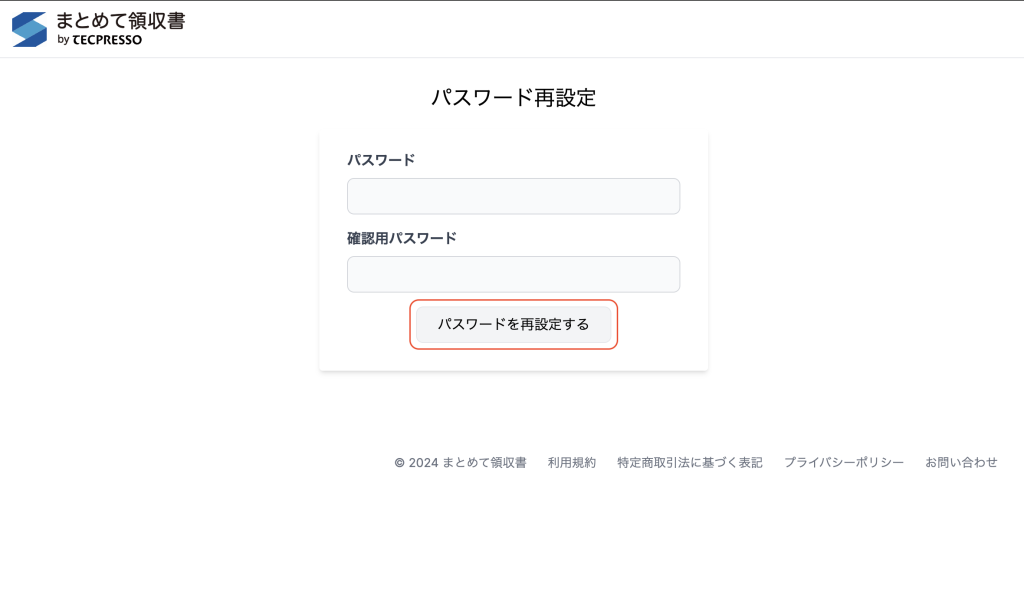Click the blue cube logo icon
The width and height of the screenshot is (1024, 606).
click(29, 29)
